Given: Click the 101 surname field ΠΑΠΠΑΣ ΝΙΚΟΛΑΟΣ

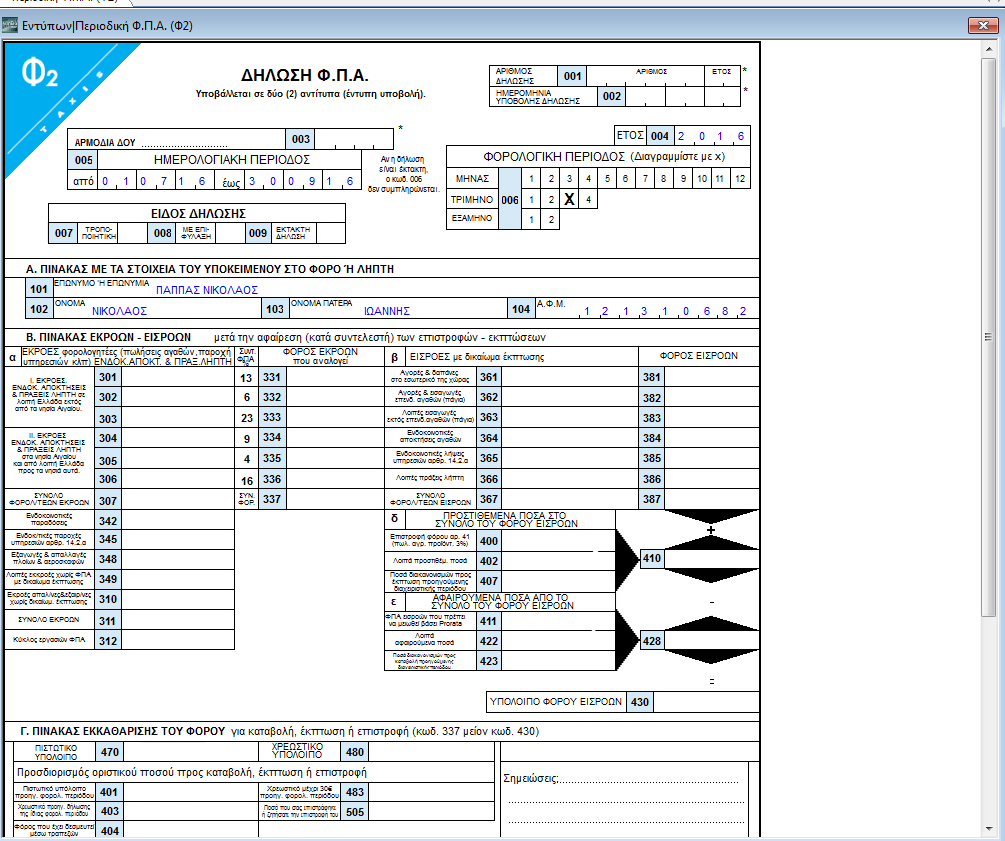Looking at the screenshot, I should point(406,288).
